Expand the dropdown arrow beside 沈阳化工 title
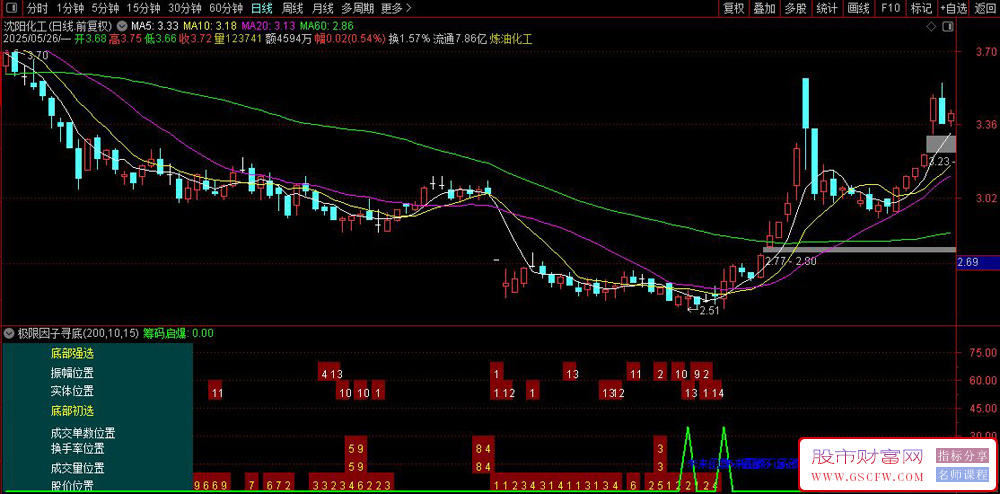This screenshot has width=1000, height=494. (x=121, y=26)
